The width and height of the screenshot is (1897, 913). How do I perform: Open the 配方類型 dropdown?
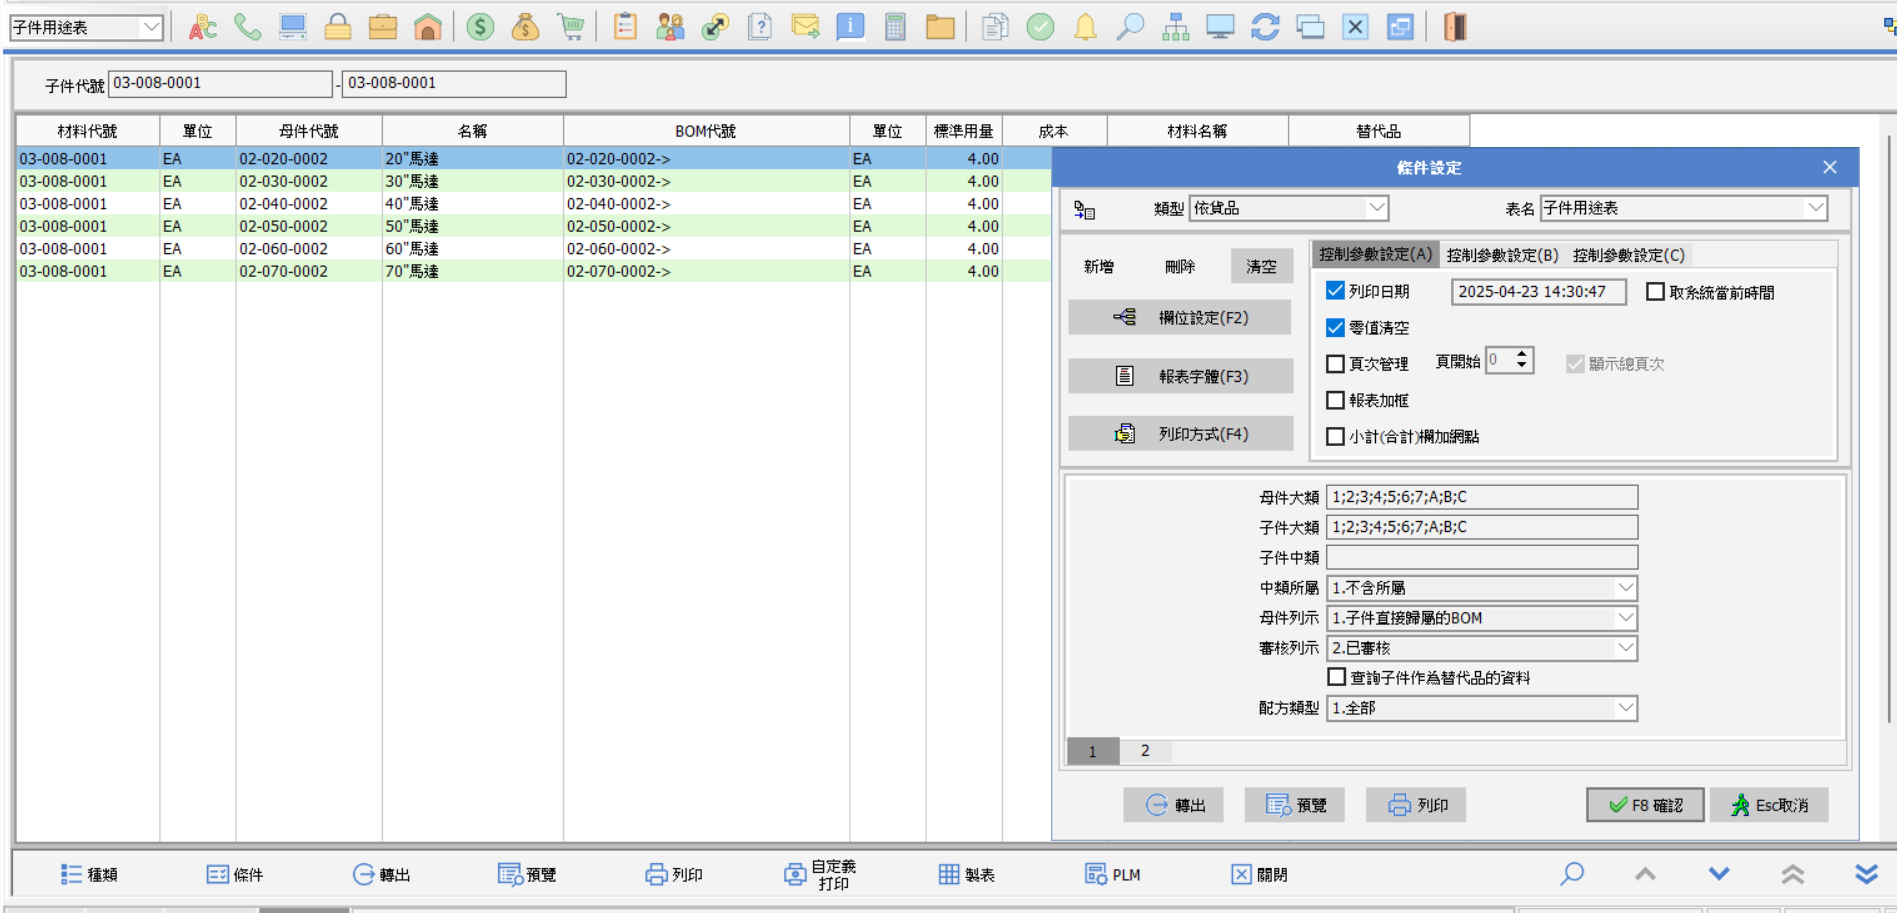tap(1625, 708)
